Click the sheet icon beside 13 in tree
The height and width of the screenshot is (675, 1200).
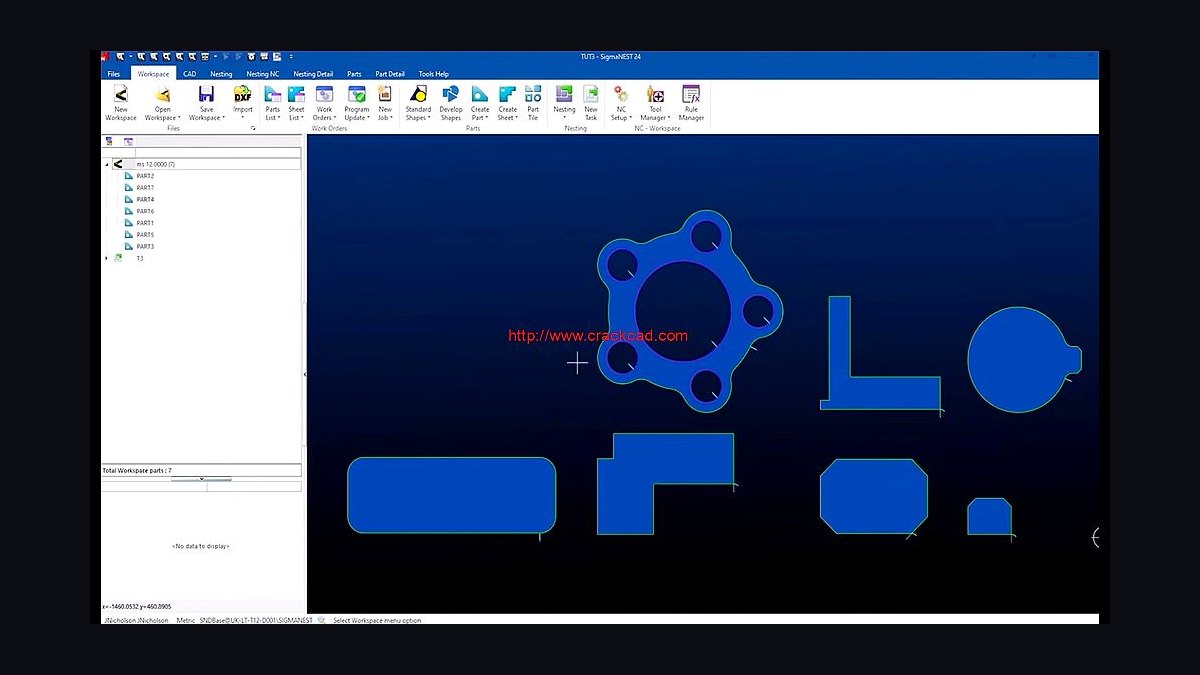[118, 258]
